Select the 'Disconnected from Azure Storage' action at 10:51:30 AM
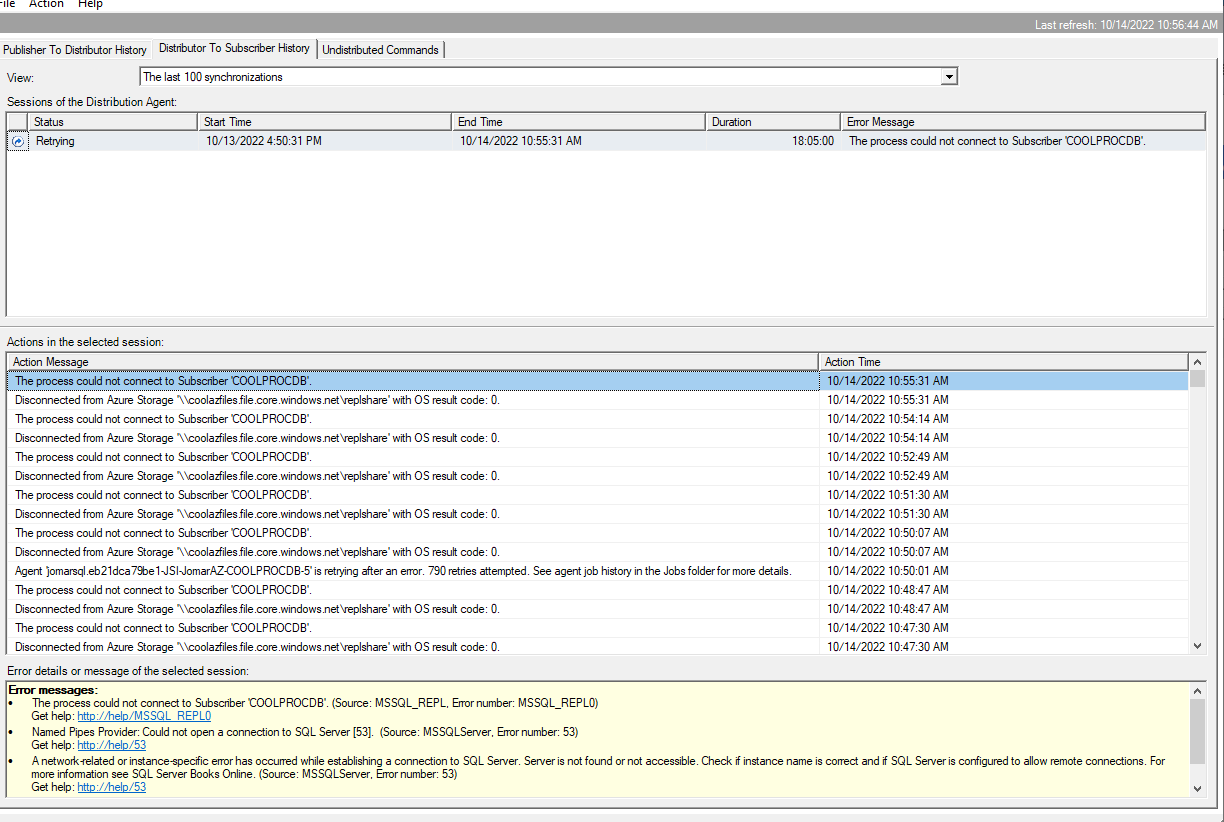Image resolution: width=1224 pixels, height=822 pixels. [x=598, y=514]
